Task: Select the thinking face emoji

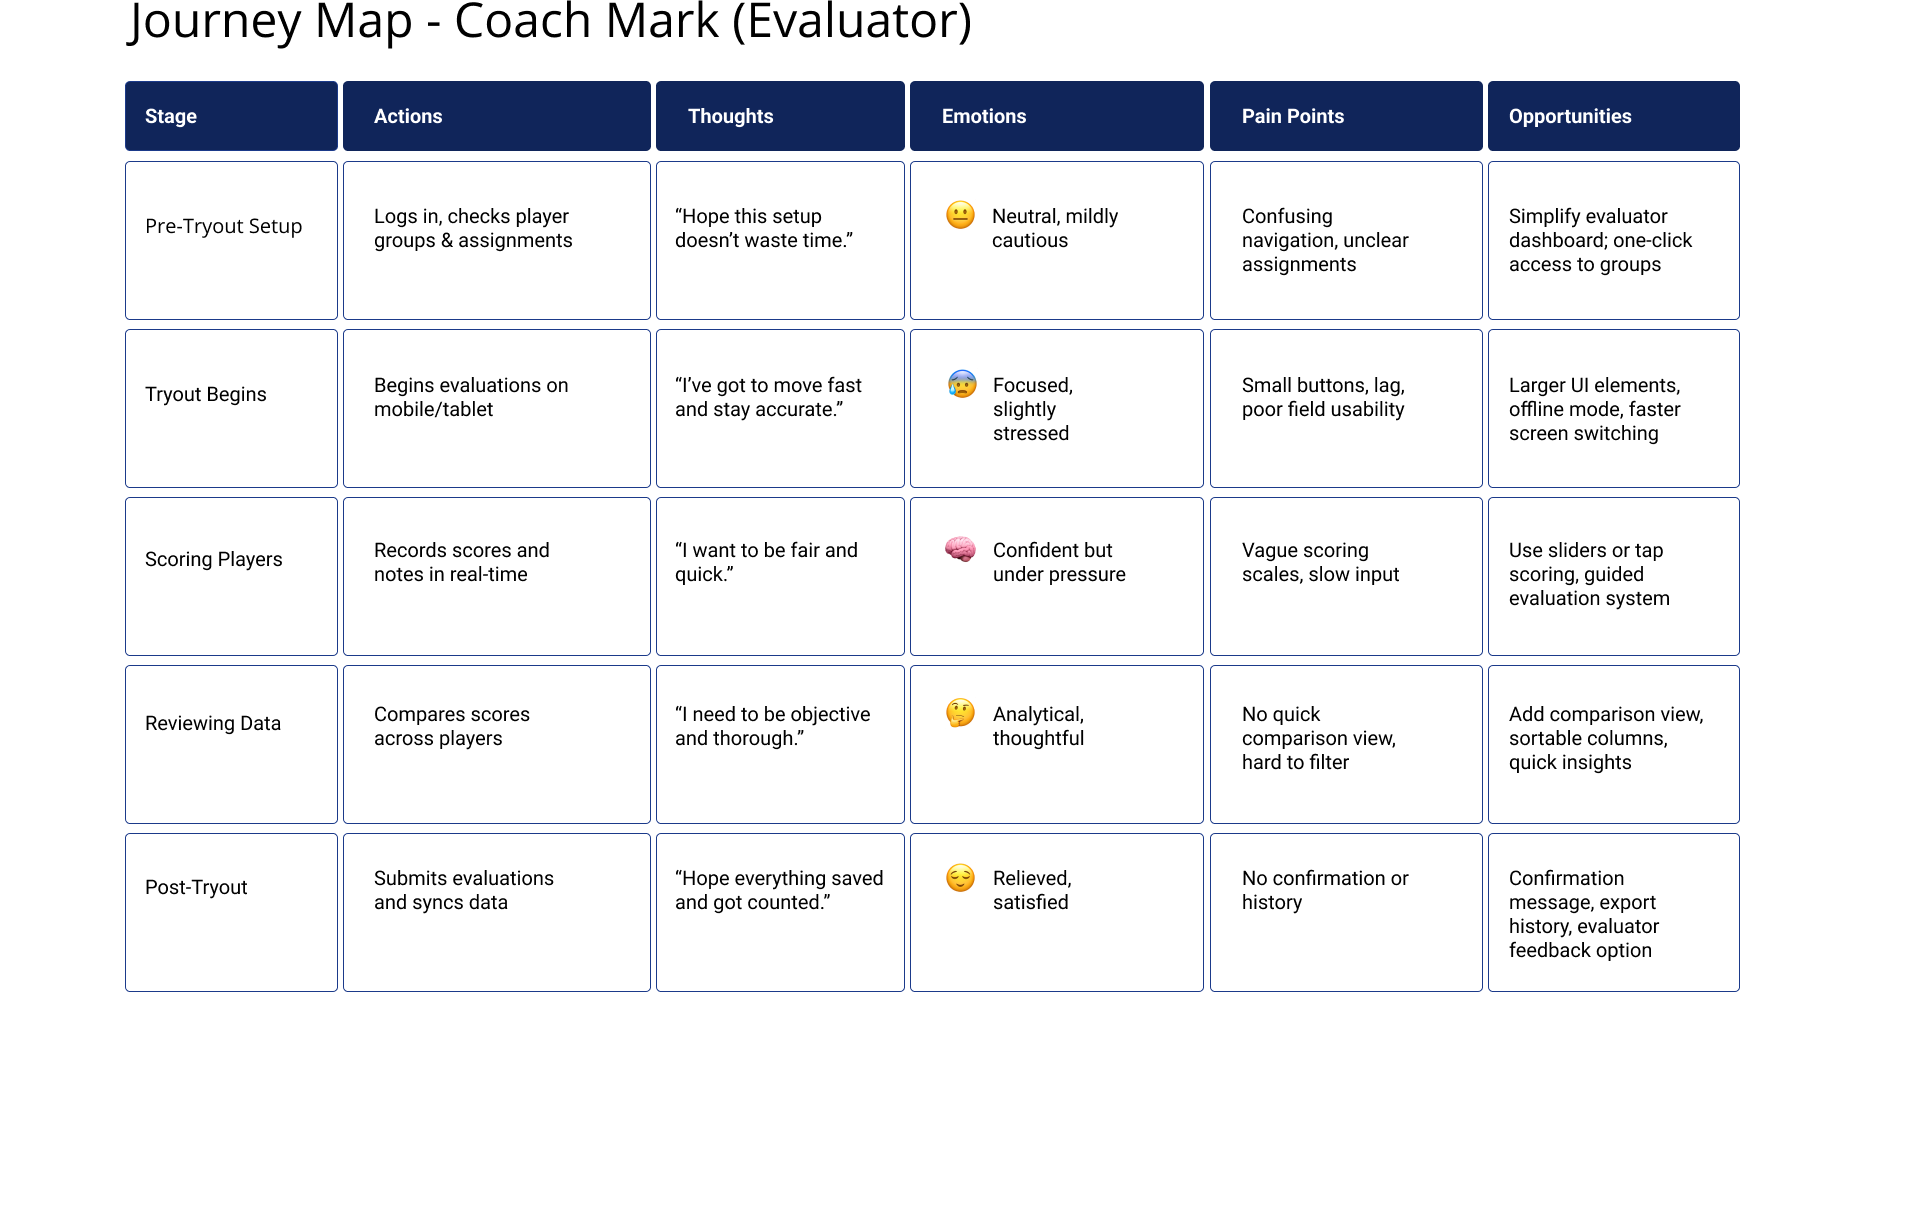Action: pyautogui.click(x=960, y=713)
